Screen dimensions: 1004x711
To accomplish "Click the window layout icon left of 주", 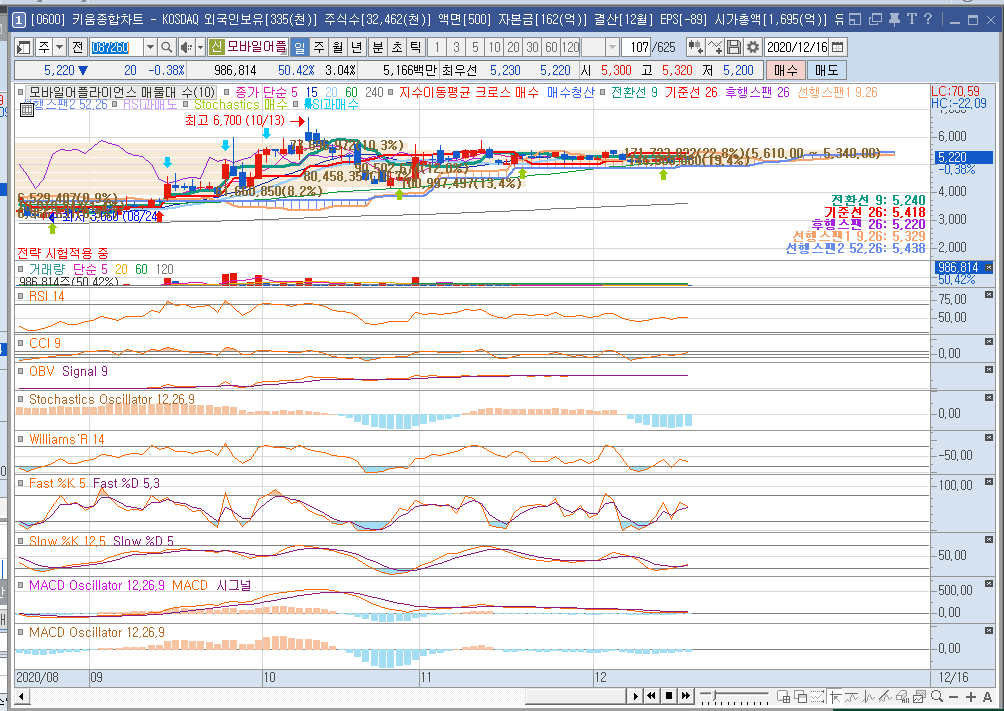I will [x=24, y=47].
